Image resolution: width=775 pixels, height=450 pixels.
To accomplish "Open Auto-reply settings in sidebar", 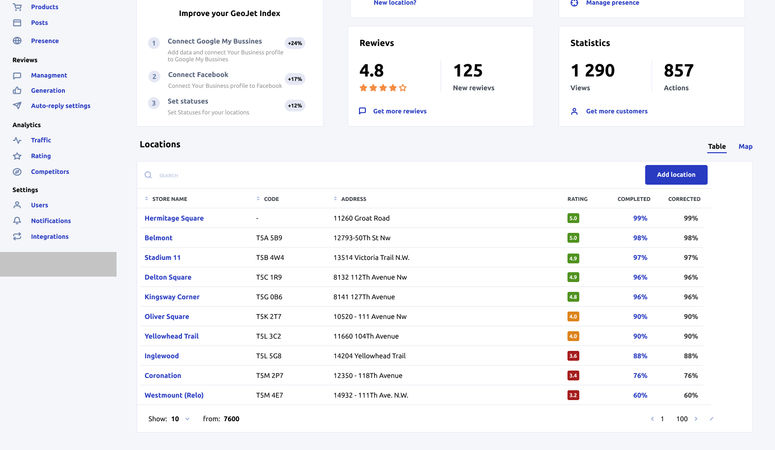I will 60,106.
